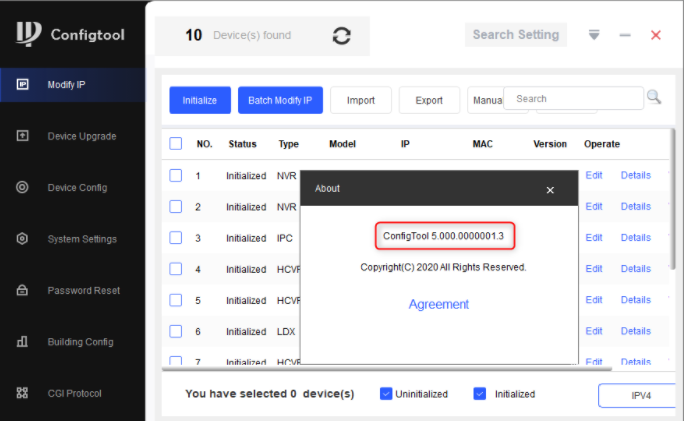Click the search magnifier icon
684x421 pixels.
[x=654, y=97]
